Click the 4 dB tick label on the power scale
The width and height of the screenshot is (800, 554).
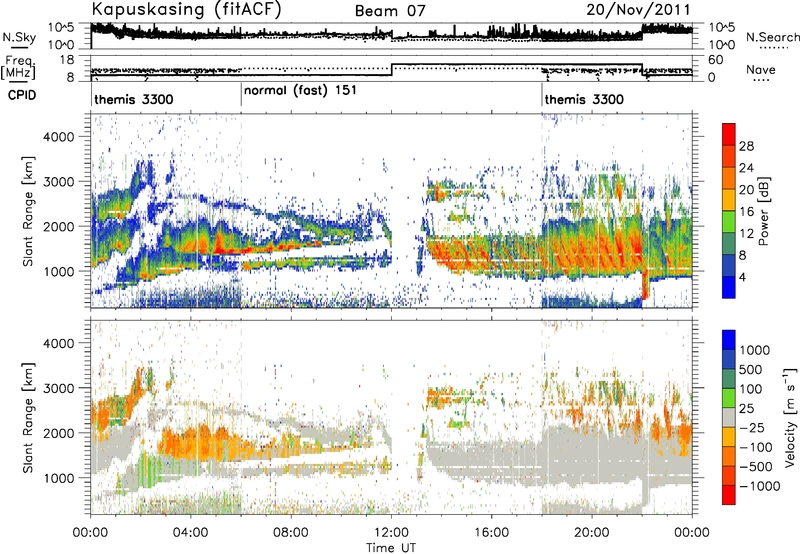(x=742, y=278)
